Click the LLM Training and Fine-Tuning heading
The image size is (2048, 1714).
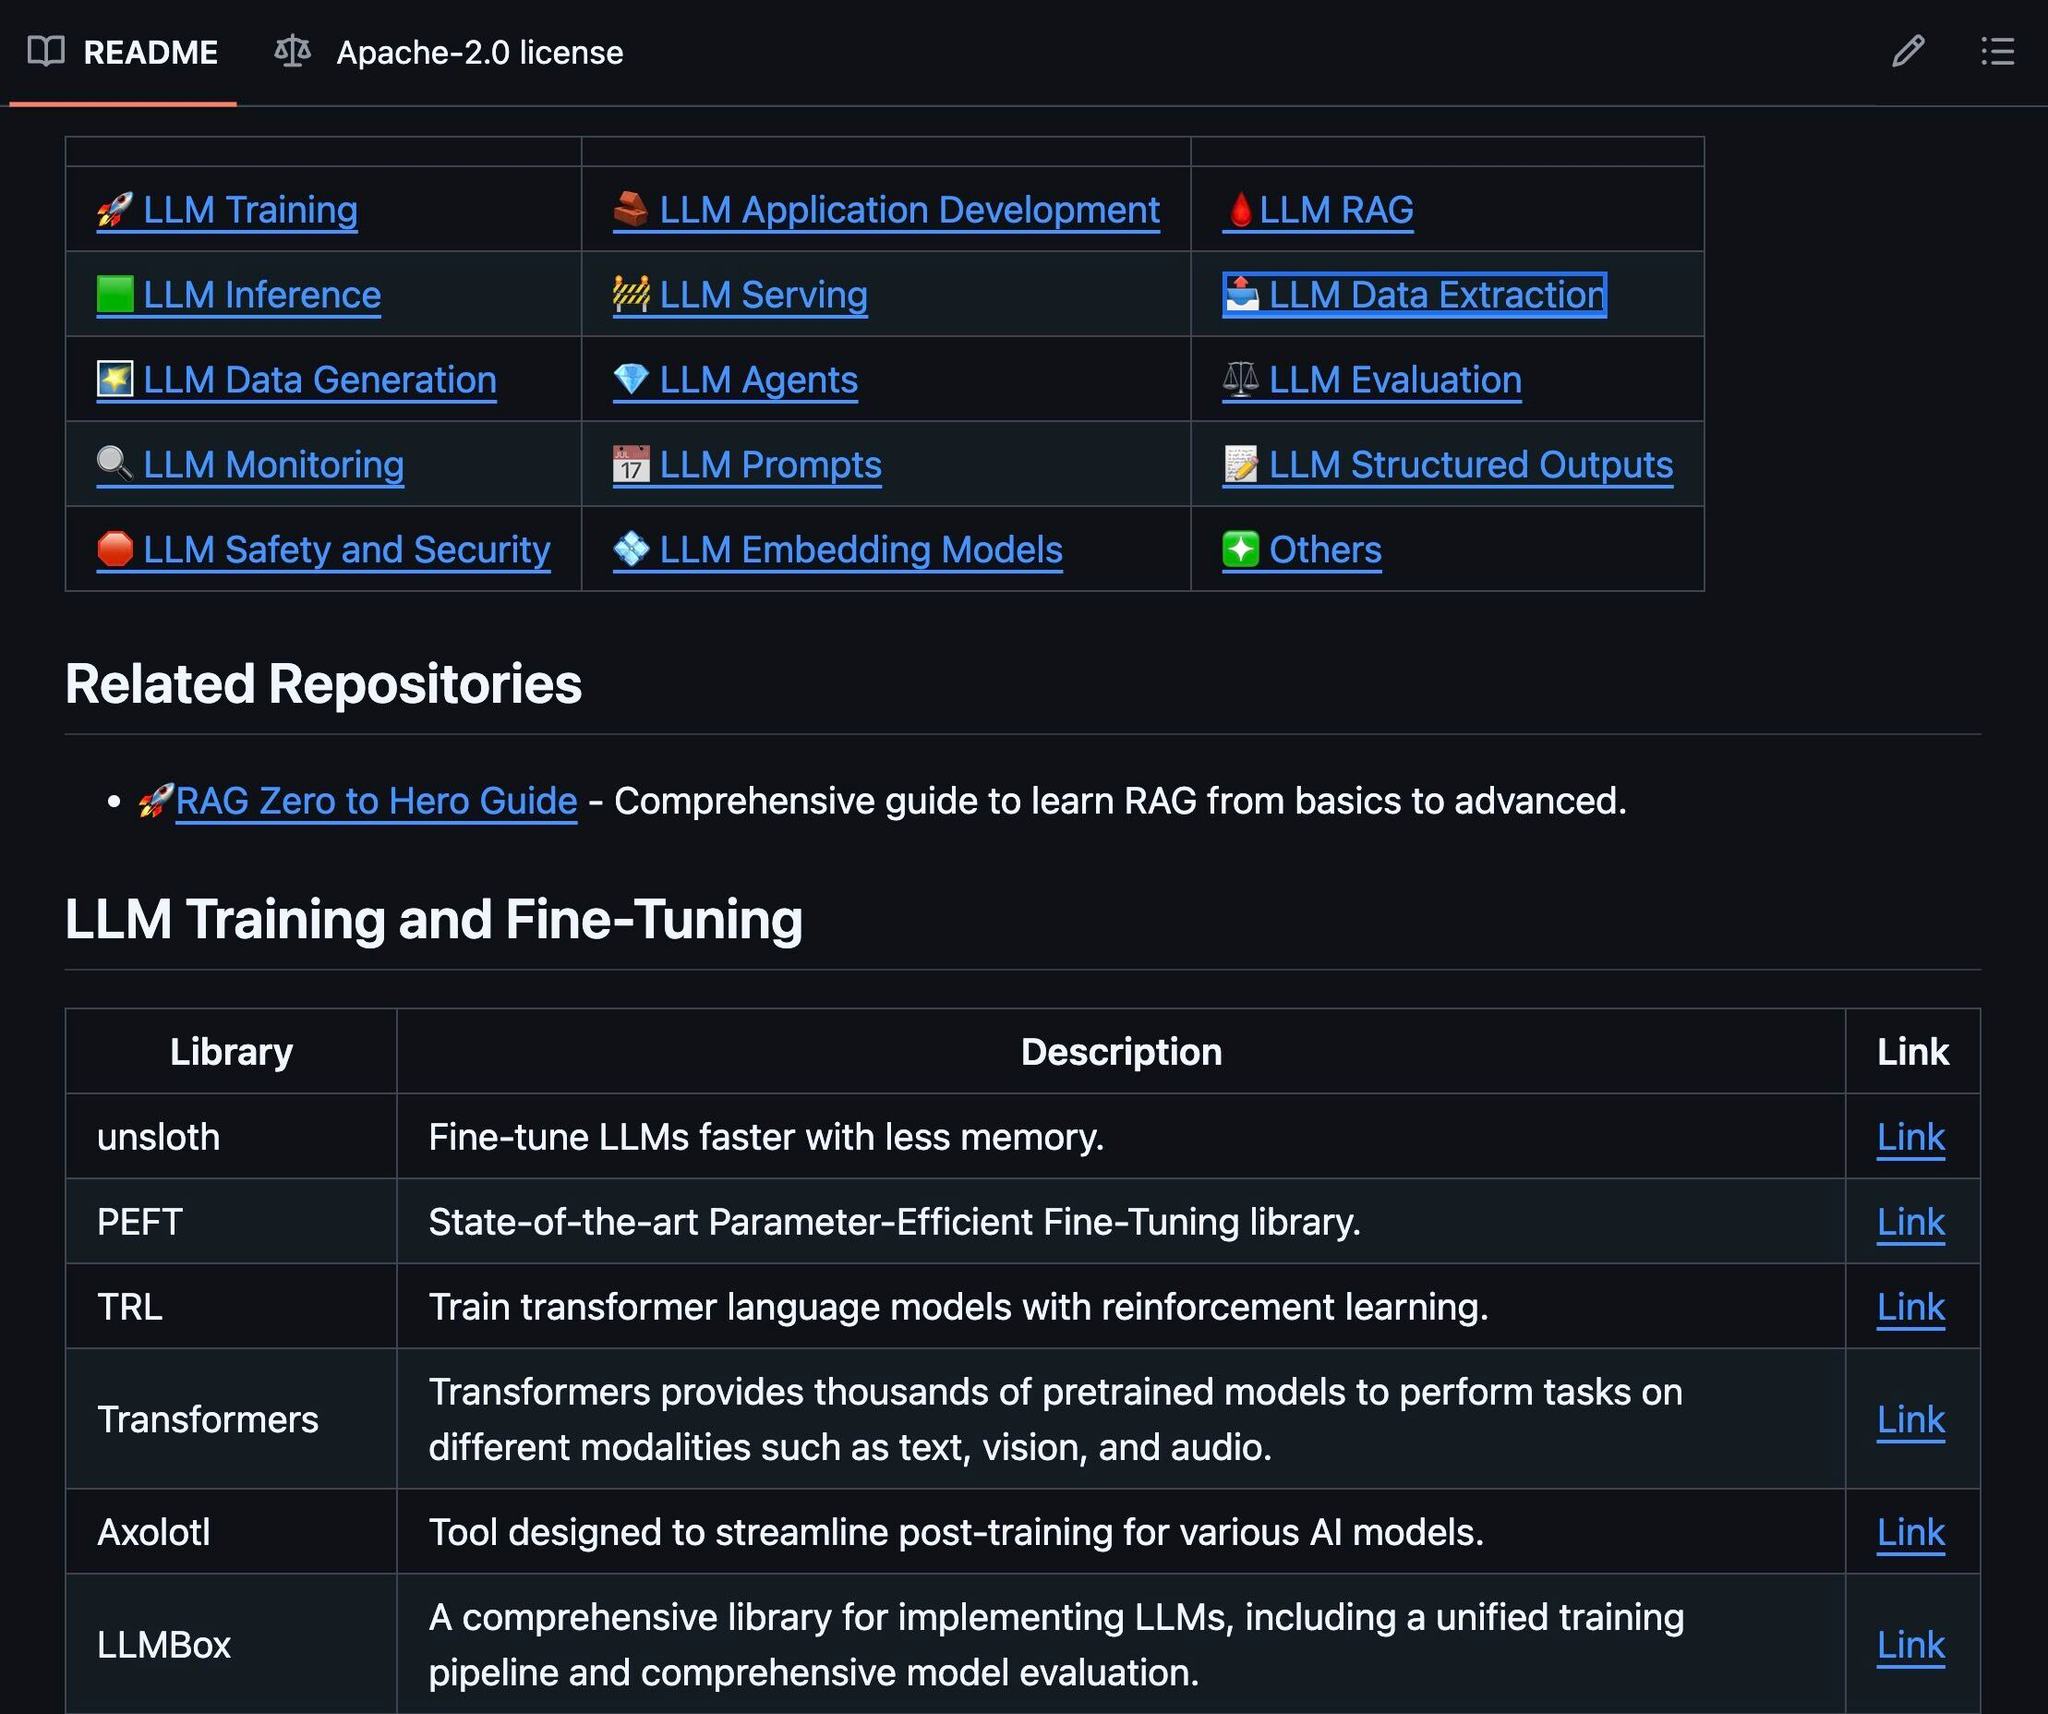pyautogui.click(x=433, y=919)
